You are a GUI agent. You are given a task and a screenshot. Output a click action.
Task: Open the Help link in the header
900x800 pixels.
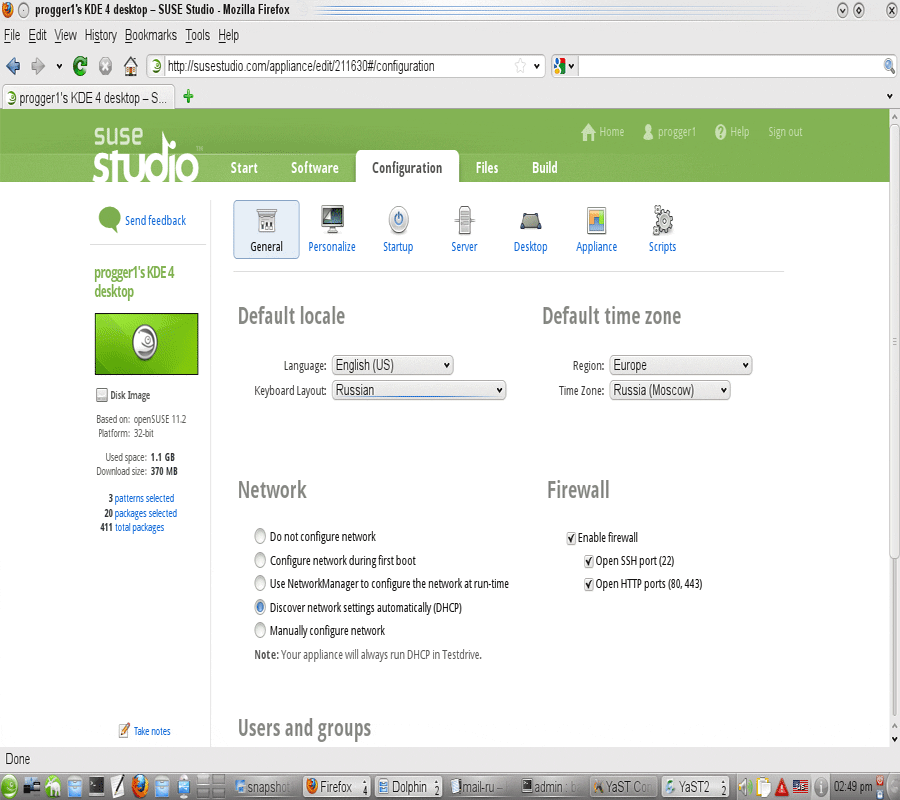tap(732, 132)
